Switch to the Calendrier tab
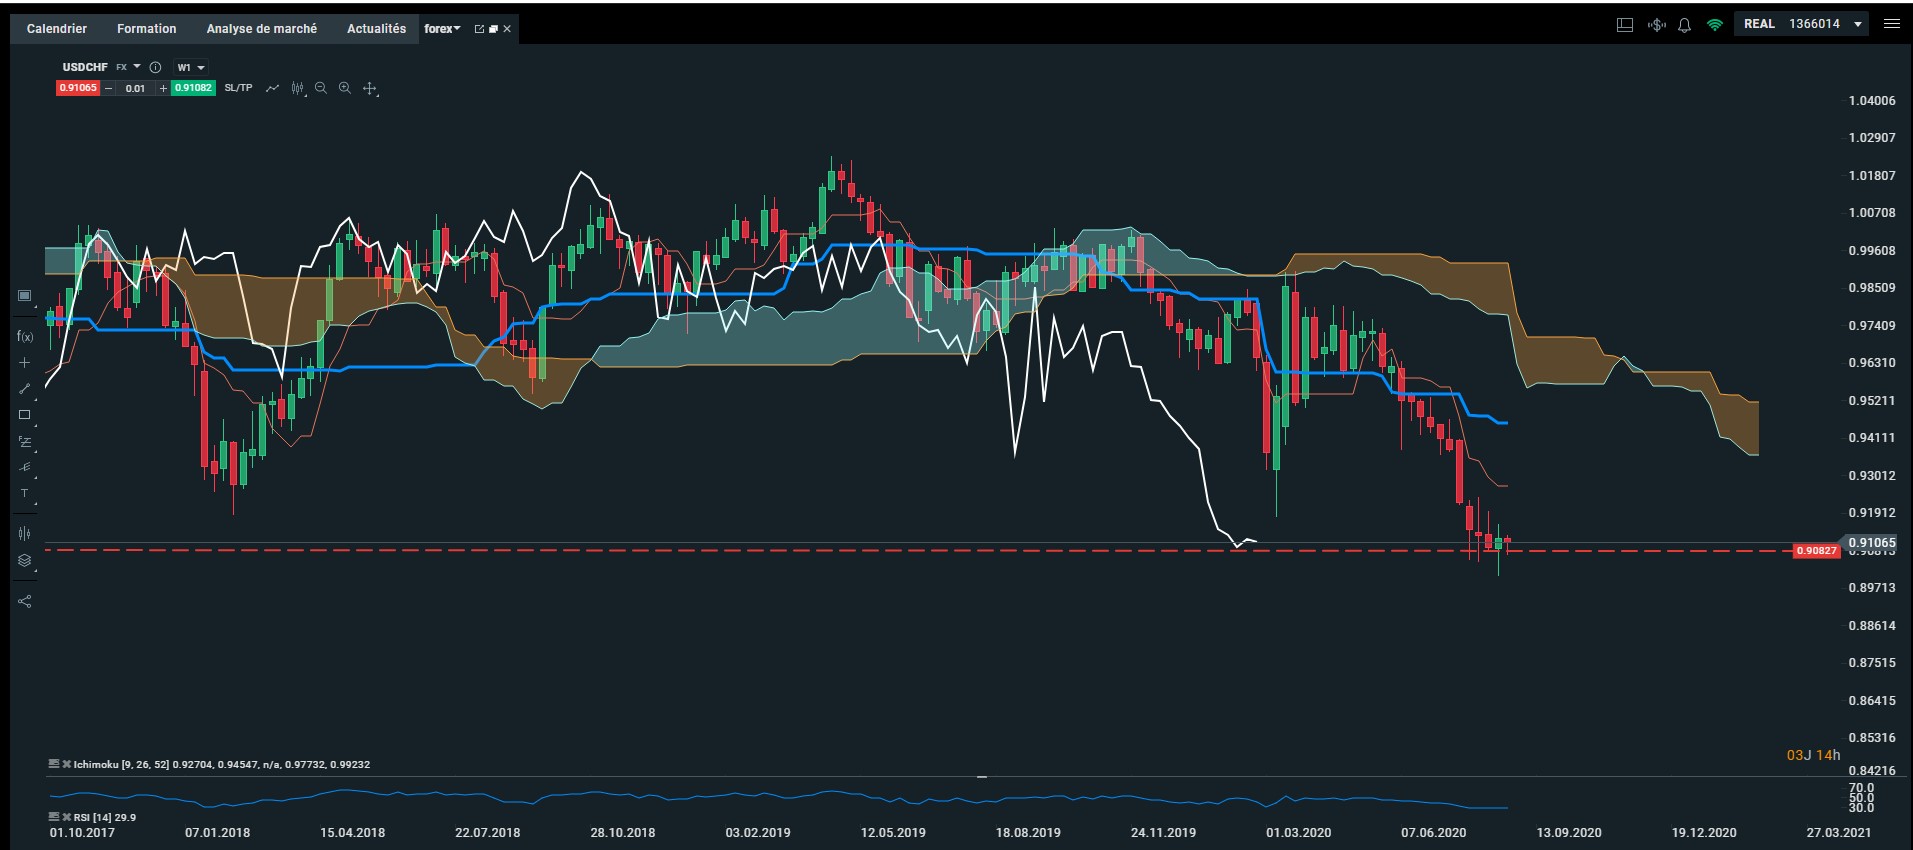 [57, 29]
